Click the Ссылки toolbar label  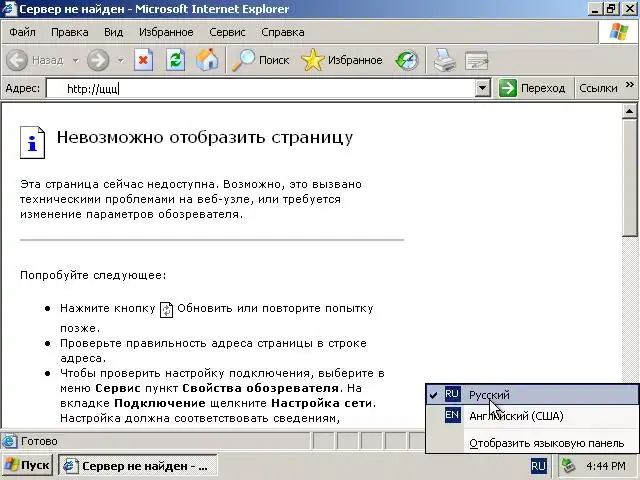pyautogui.click(x=598, y=88)
